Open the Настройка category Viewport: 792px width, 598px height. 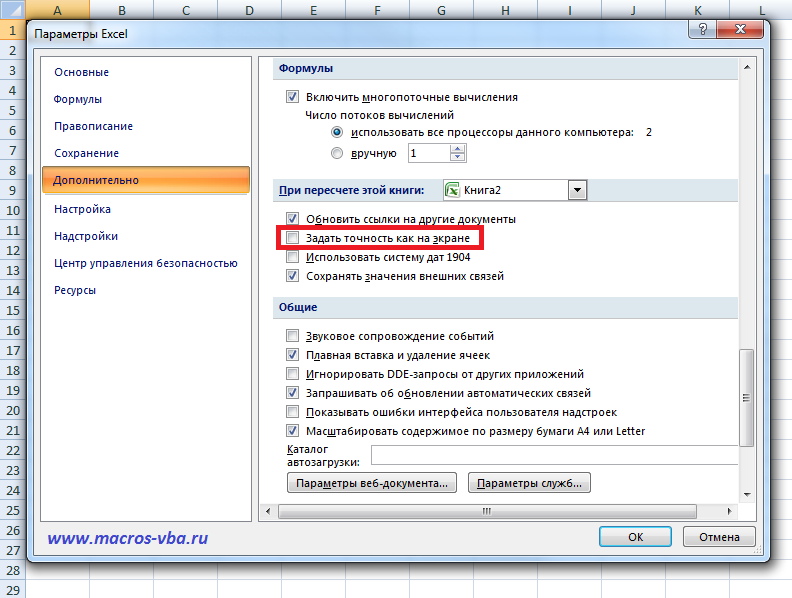[82, 209]
